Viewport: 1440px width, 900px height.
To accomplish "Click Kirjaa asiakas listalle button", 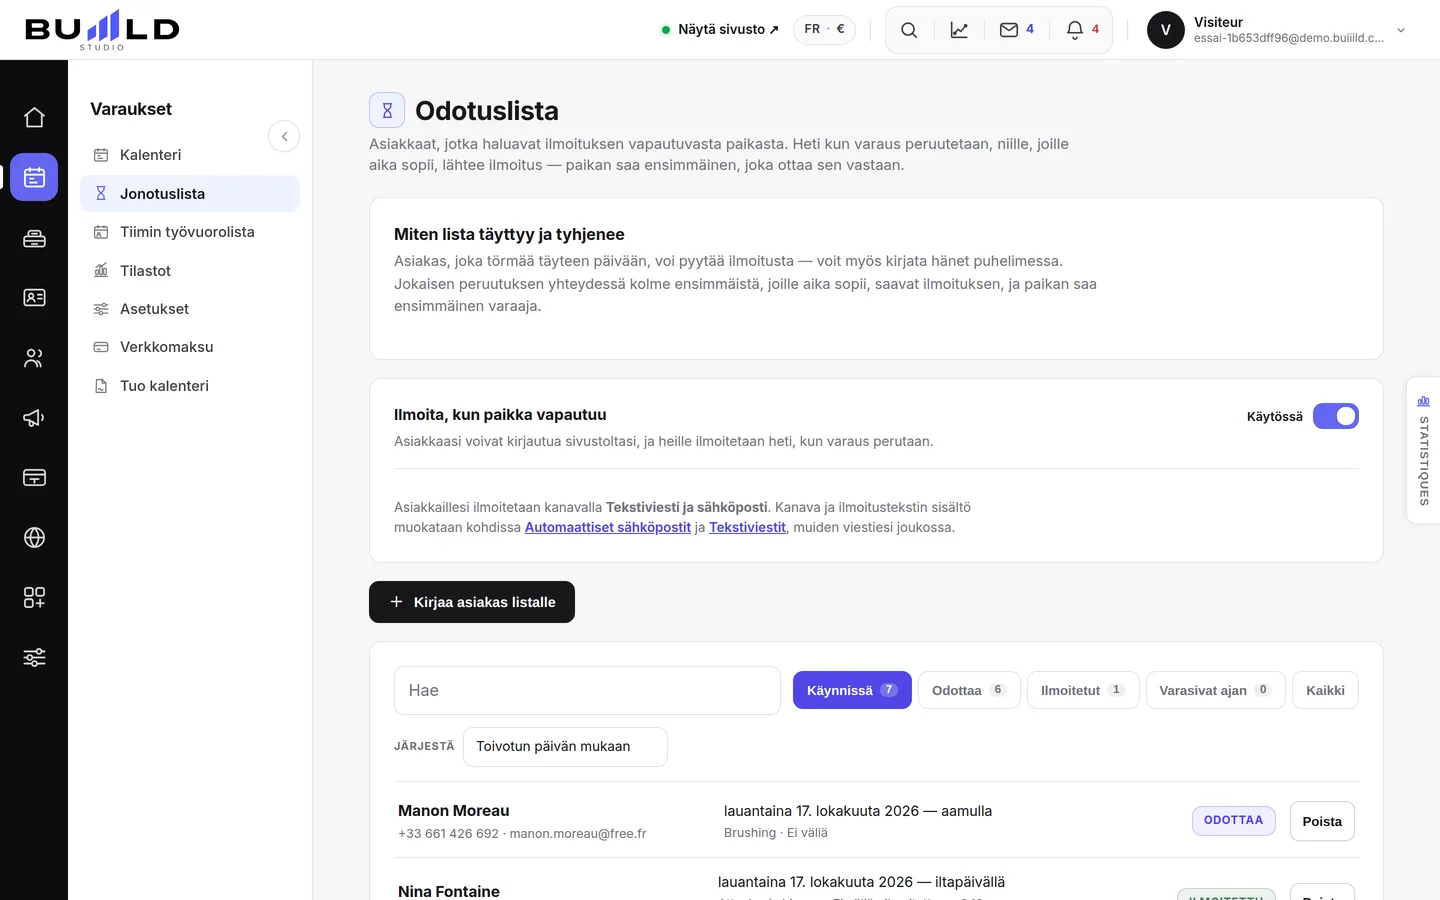I will point(472,602).
